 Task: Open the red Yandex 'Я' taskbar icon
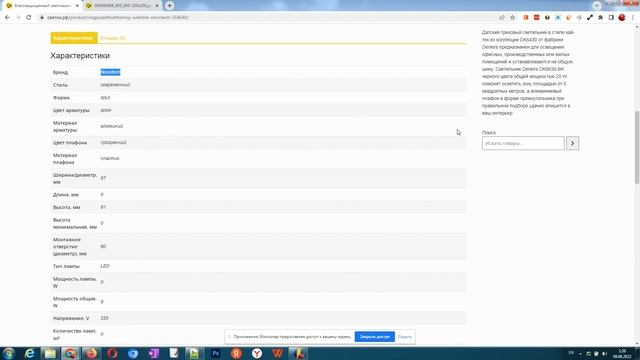tap(236, 353)
